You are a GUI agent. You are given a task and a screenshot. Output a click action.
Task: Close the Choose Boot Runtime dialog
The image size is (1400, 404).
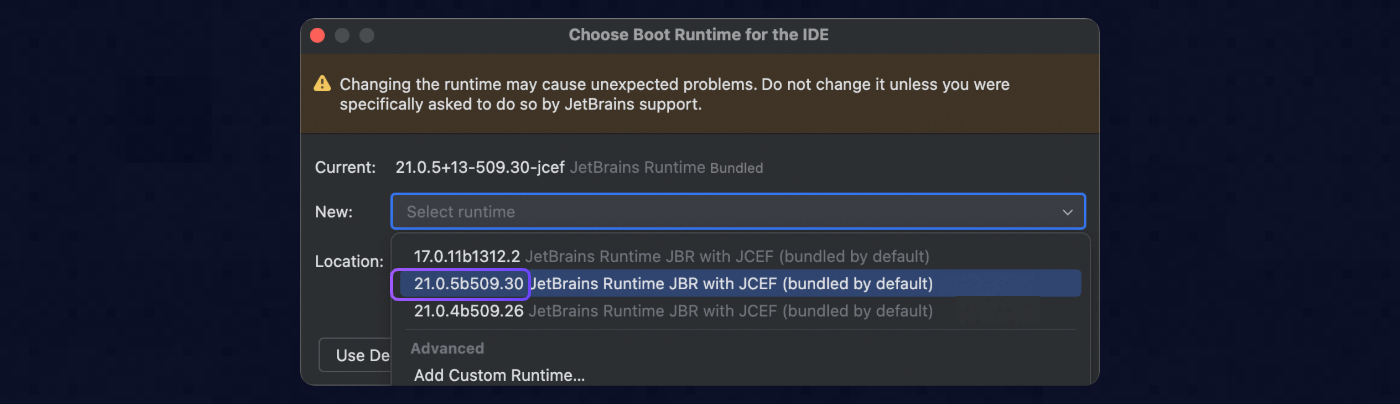coord(318,35)
